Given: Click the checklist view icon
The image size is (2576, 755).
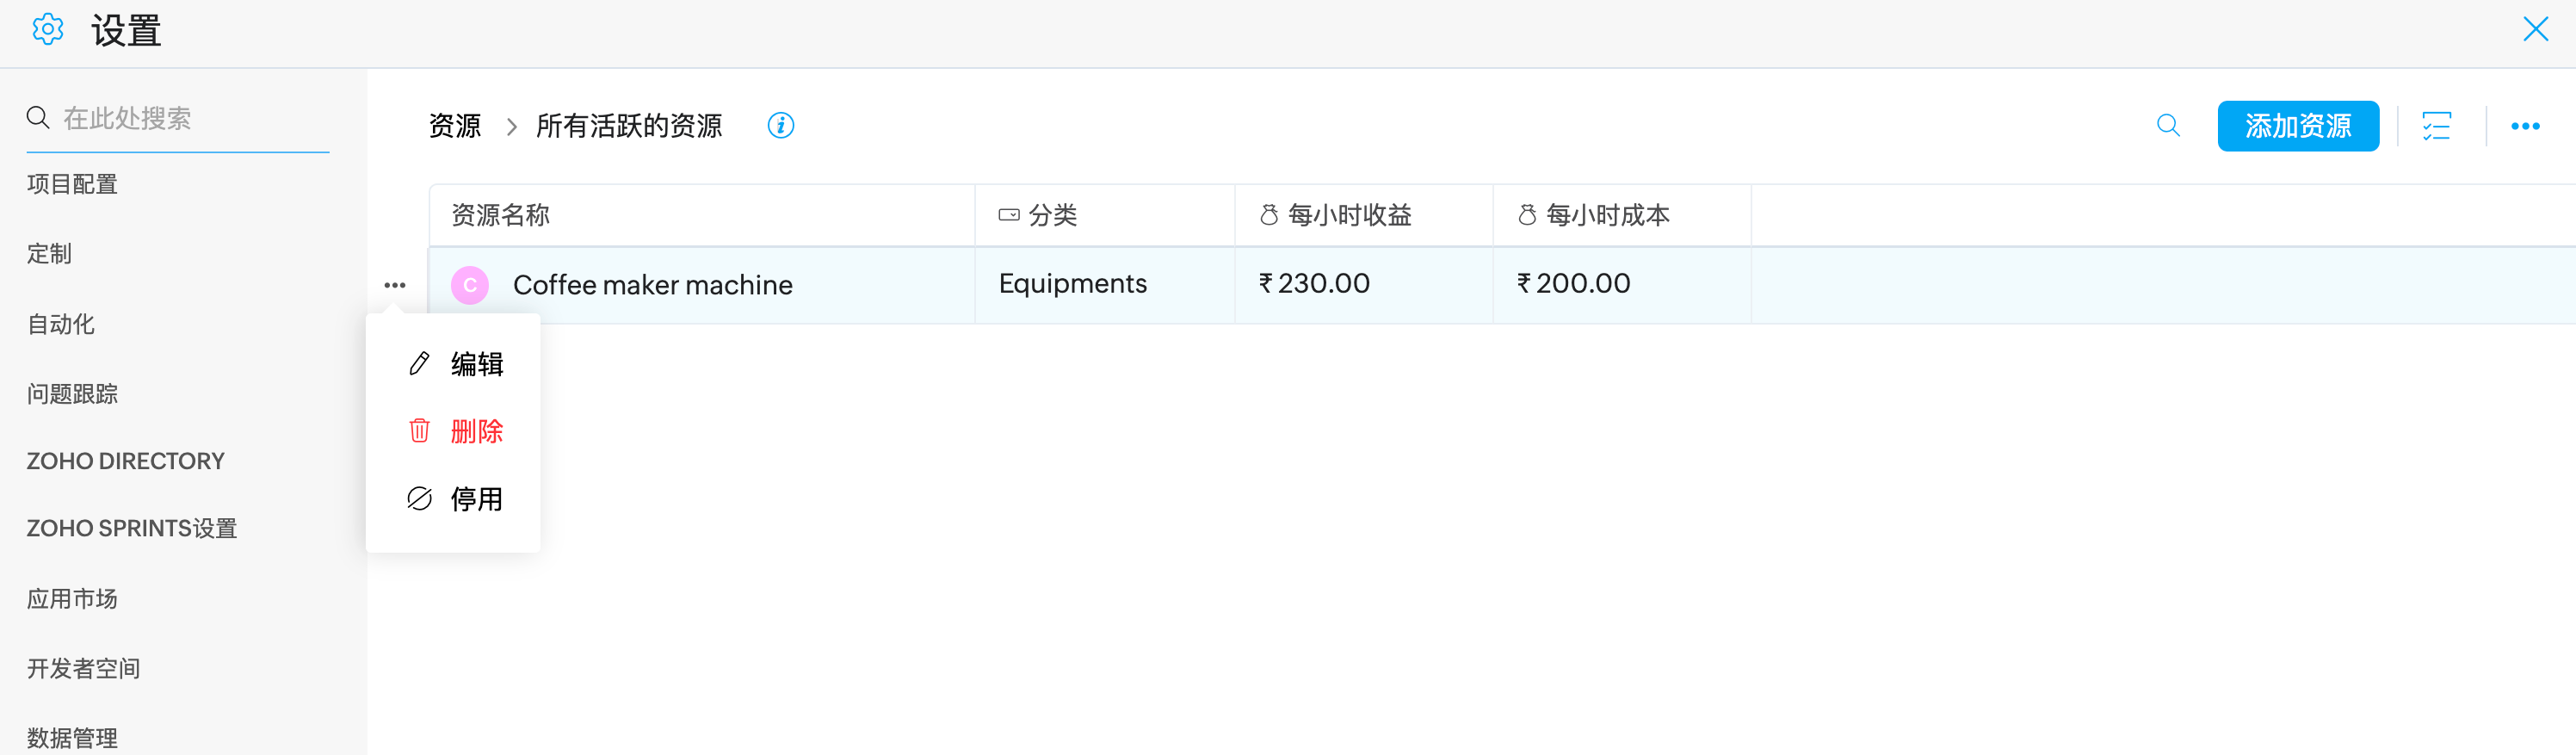Looking at the screenshot, I should coord(2436,126).
